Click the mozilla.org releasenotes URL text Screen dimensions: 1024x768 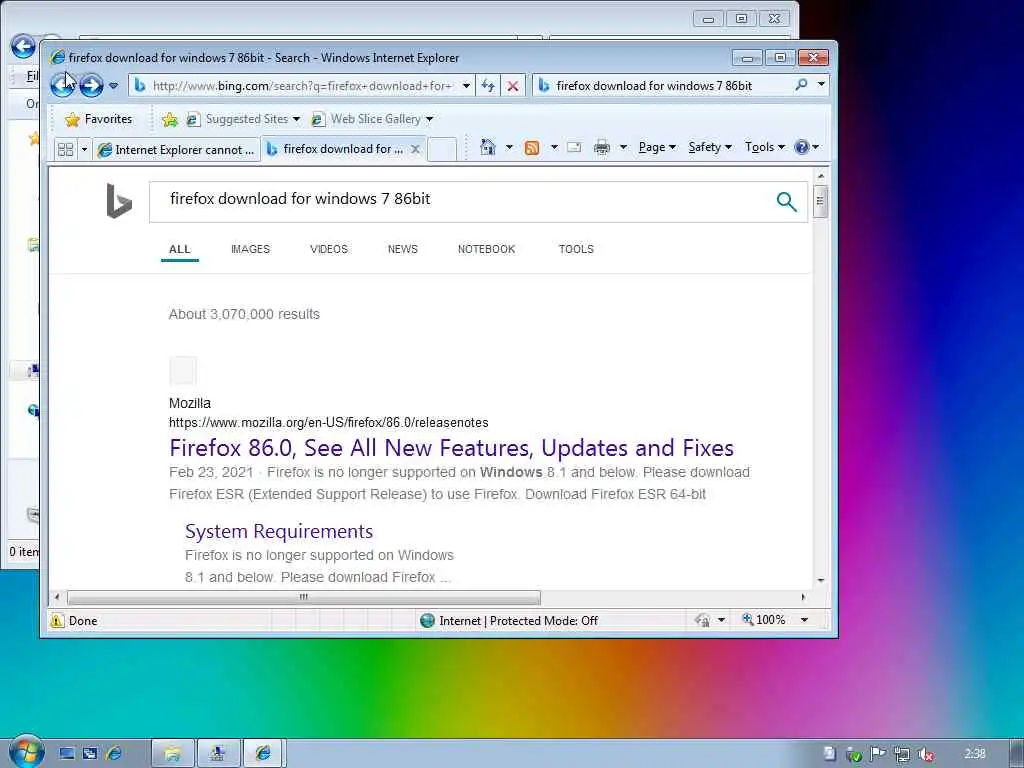coord(328,423)
